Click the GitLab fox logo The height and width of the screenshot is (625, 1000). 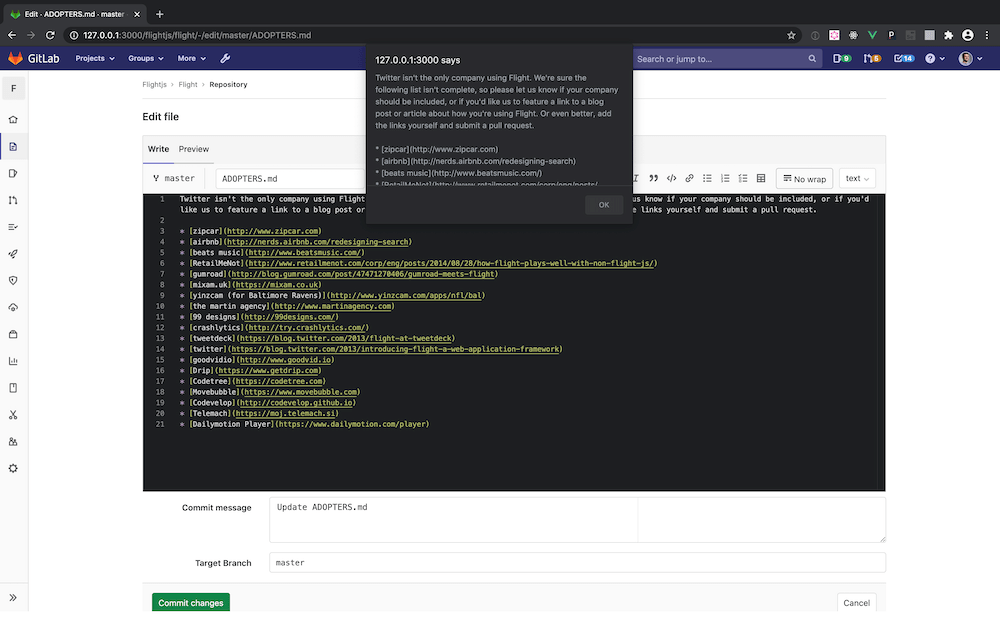tap(15, 58)
